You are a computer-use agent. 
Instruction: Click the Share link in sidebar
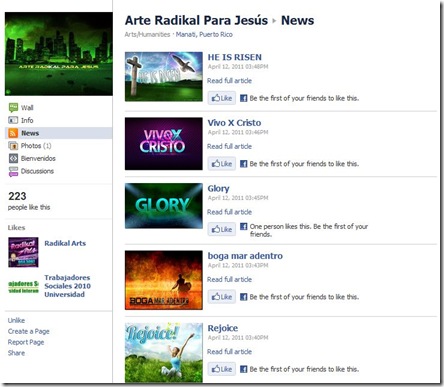tap(16, 353)
